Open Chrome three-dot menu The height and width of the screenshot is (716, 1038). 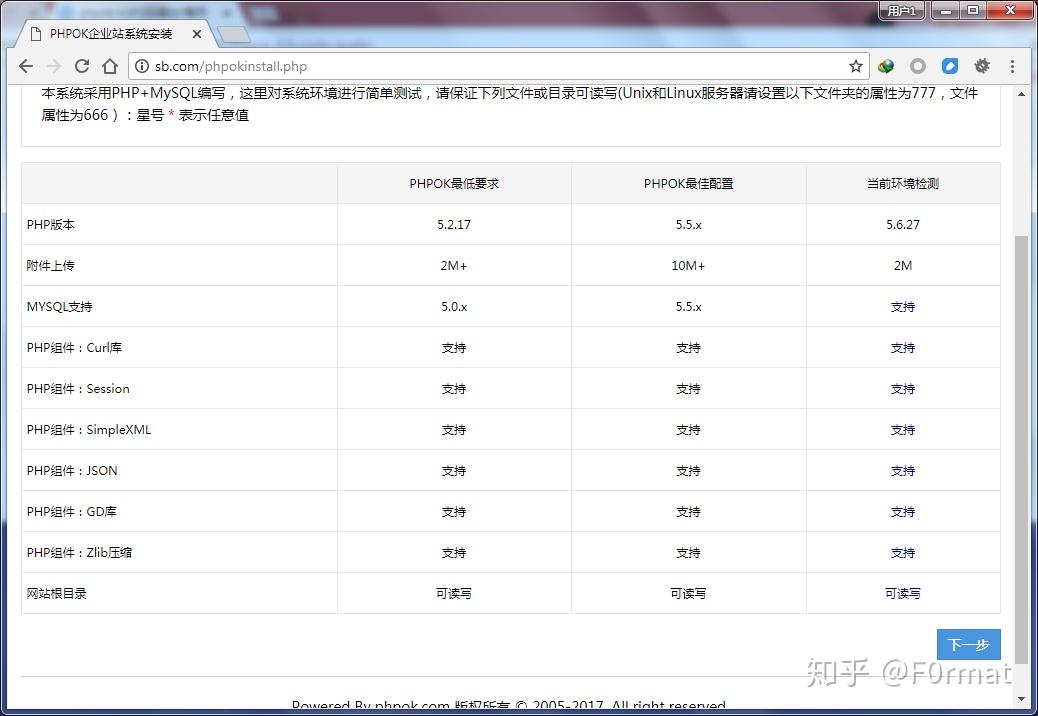click(x=1012, y=66)
